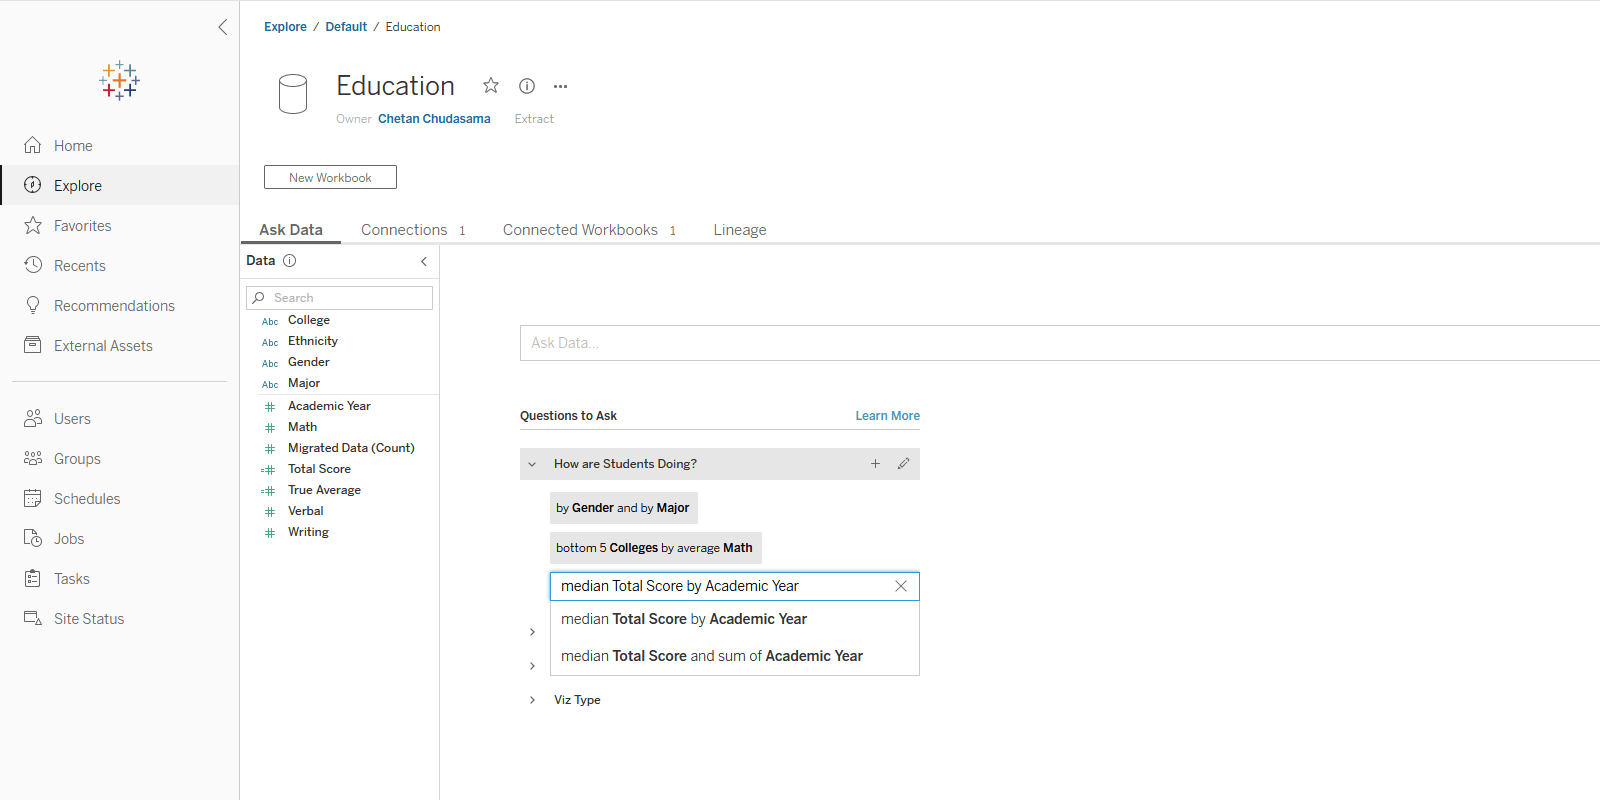Image resolution: width=1600 pixels, height=800 pixels.
Task: Click the Ask Data query box
Action: click(x=1060, y=343)
